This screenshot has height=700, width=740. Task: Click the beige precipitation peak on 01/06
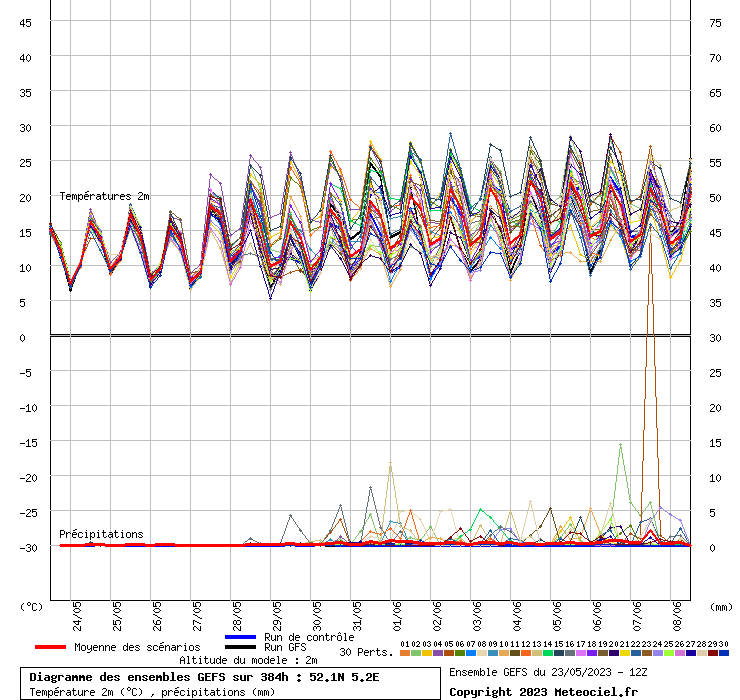tap(390, 464)
